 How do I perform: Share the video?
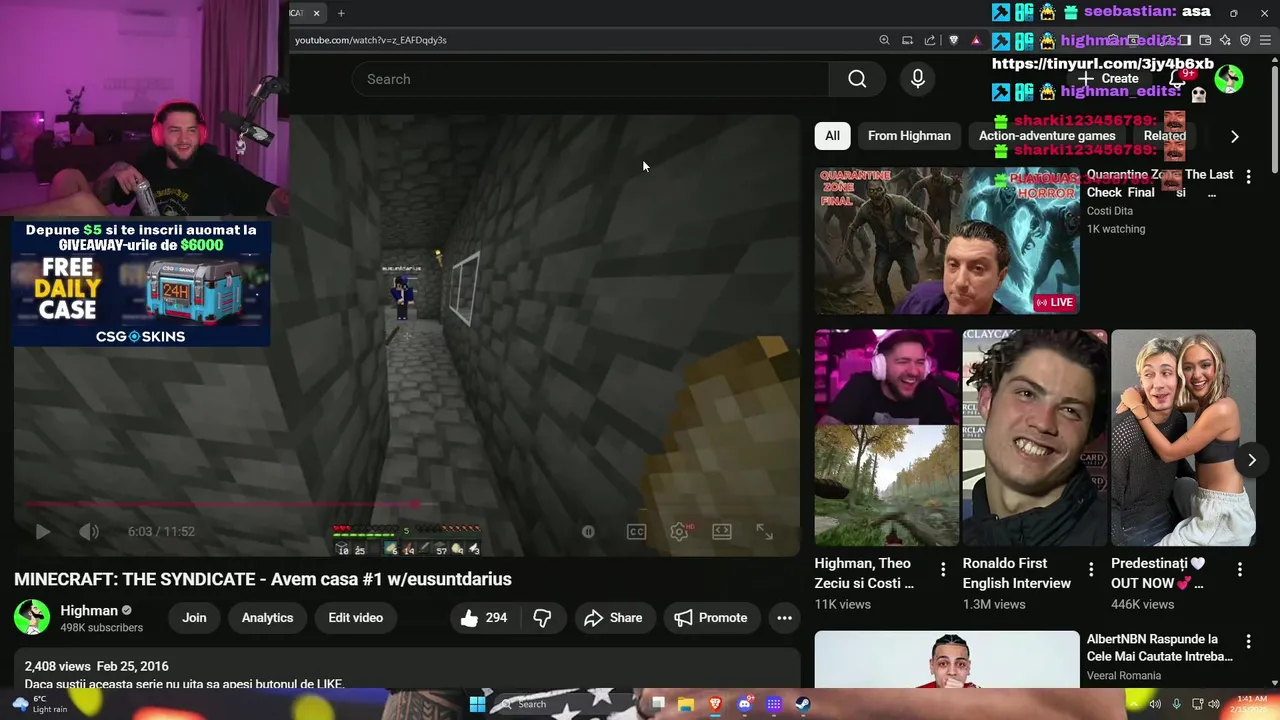point(613,618)
